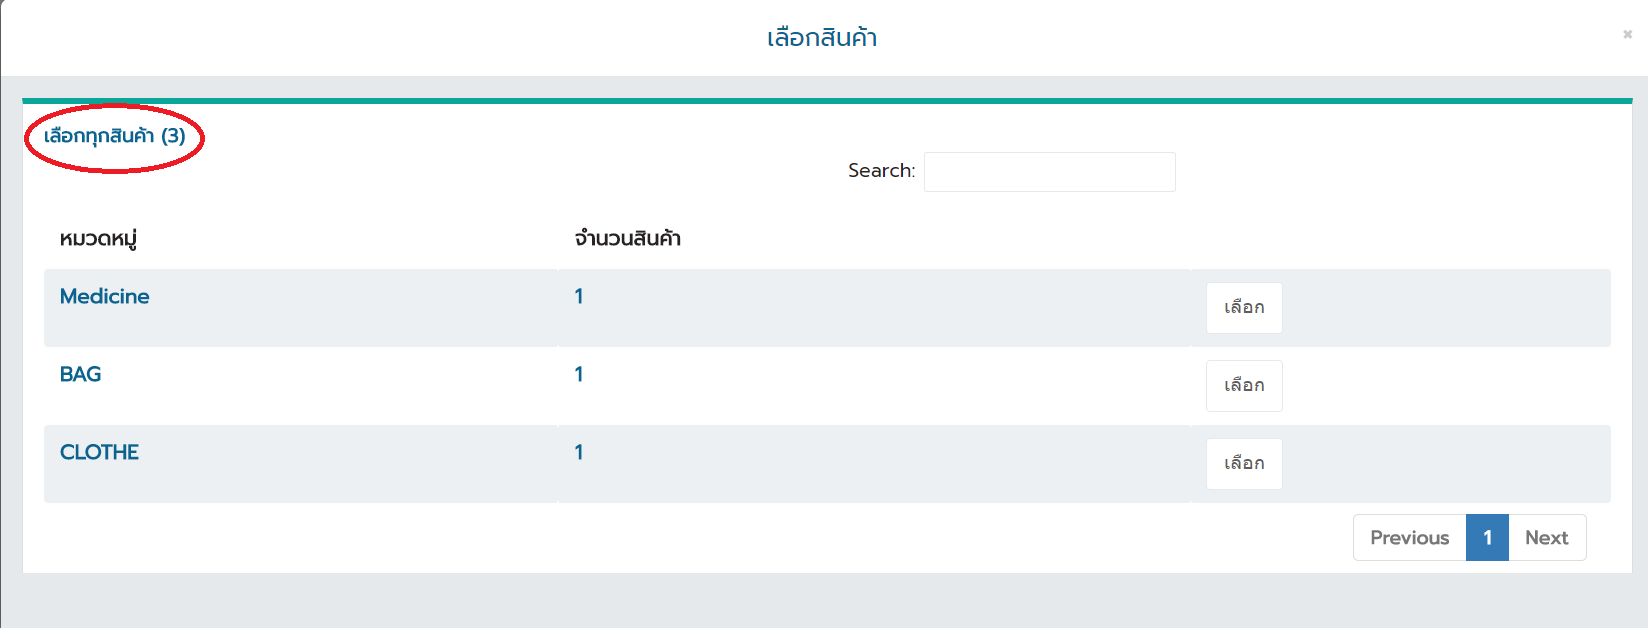Screen dimensions: 1648x628
Task: Click the Search: label
Action: (881, 171)
